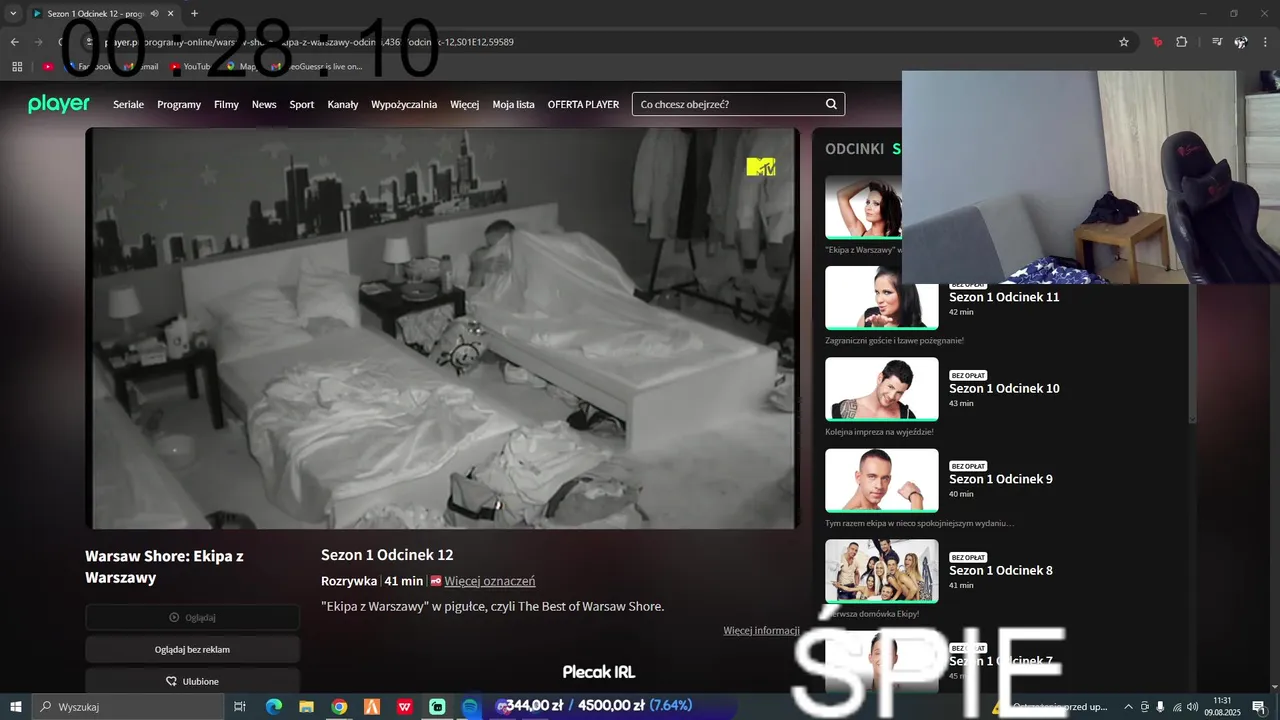1280x720 pixels.
Task: Open the Windows Start menu
Action: click(x=16, y=706)
